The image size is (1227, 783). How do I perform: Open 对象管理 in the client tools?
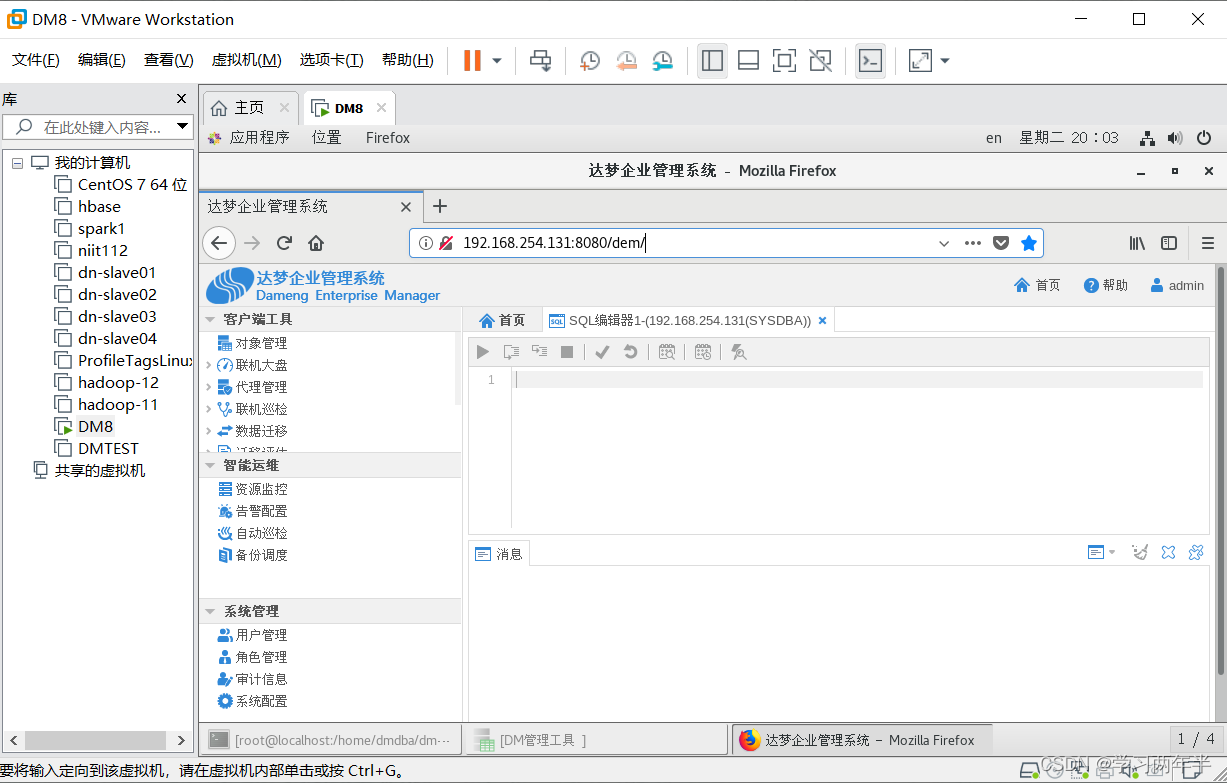click(252, 343)
